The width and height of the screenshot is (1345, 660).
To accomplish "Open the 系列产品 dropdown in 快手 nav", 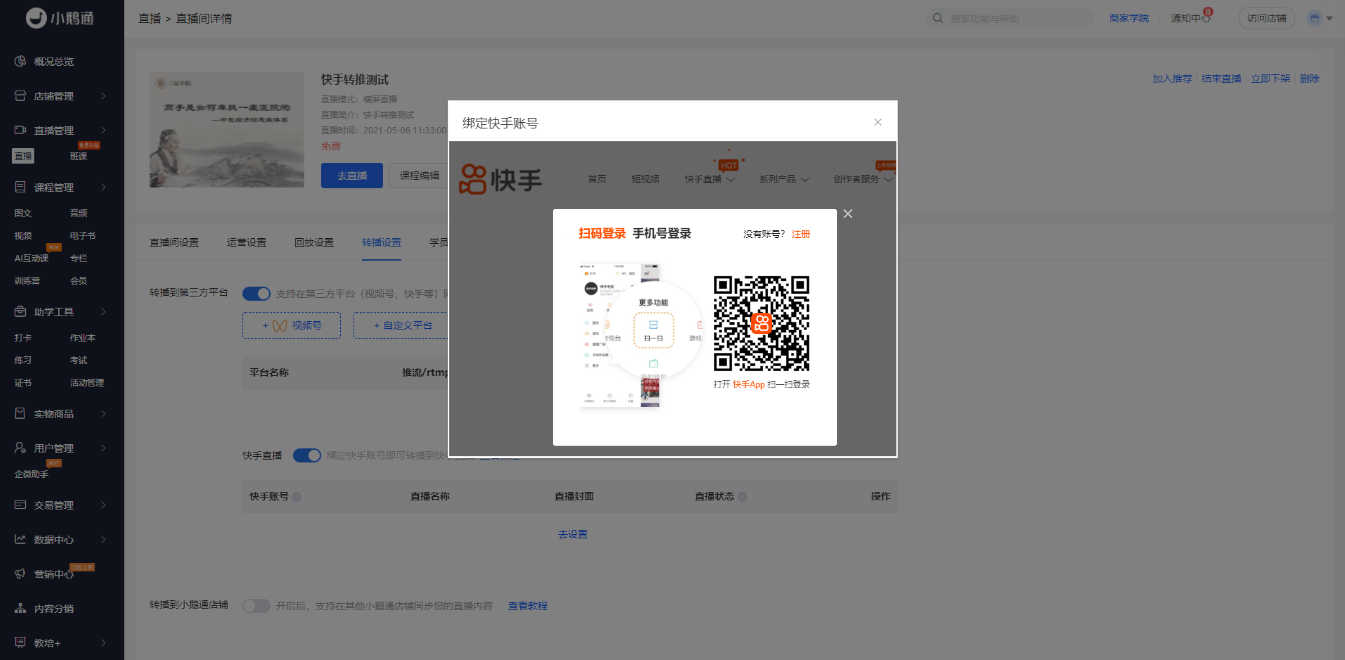I will point(784,179).
